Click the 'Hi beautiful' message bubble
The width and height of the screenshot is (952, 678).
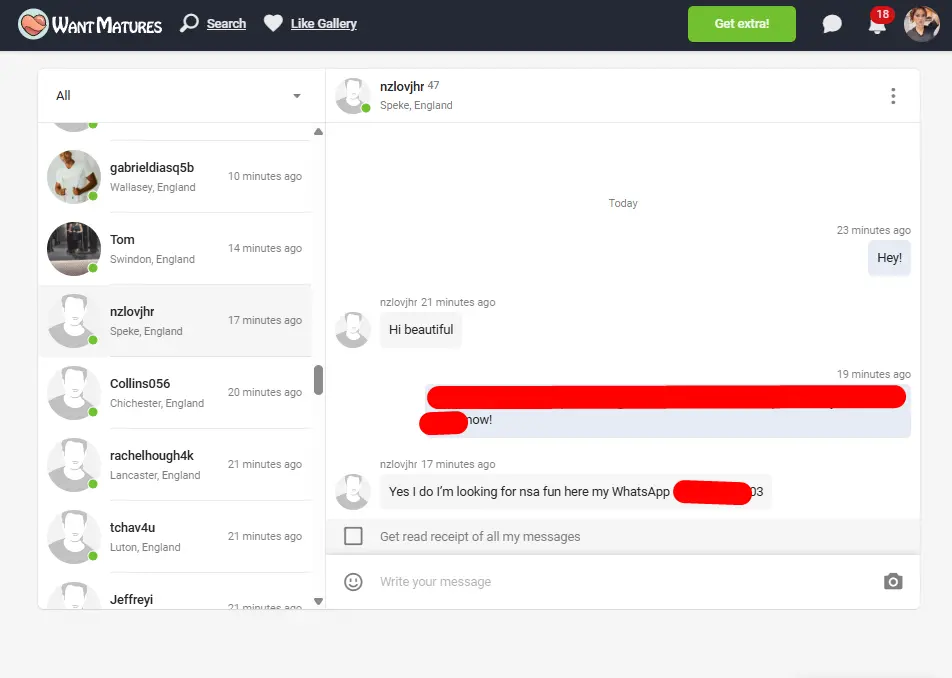point(421,330)
